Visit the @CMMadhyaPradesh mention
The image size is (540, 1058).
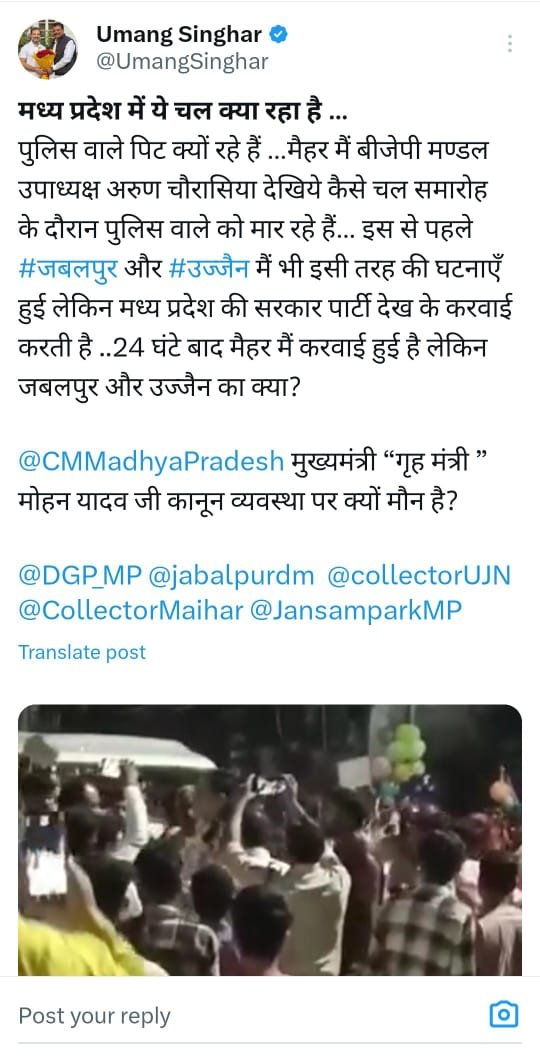pyautogui.click(x=151, y=461)
